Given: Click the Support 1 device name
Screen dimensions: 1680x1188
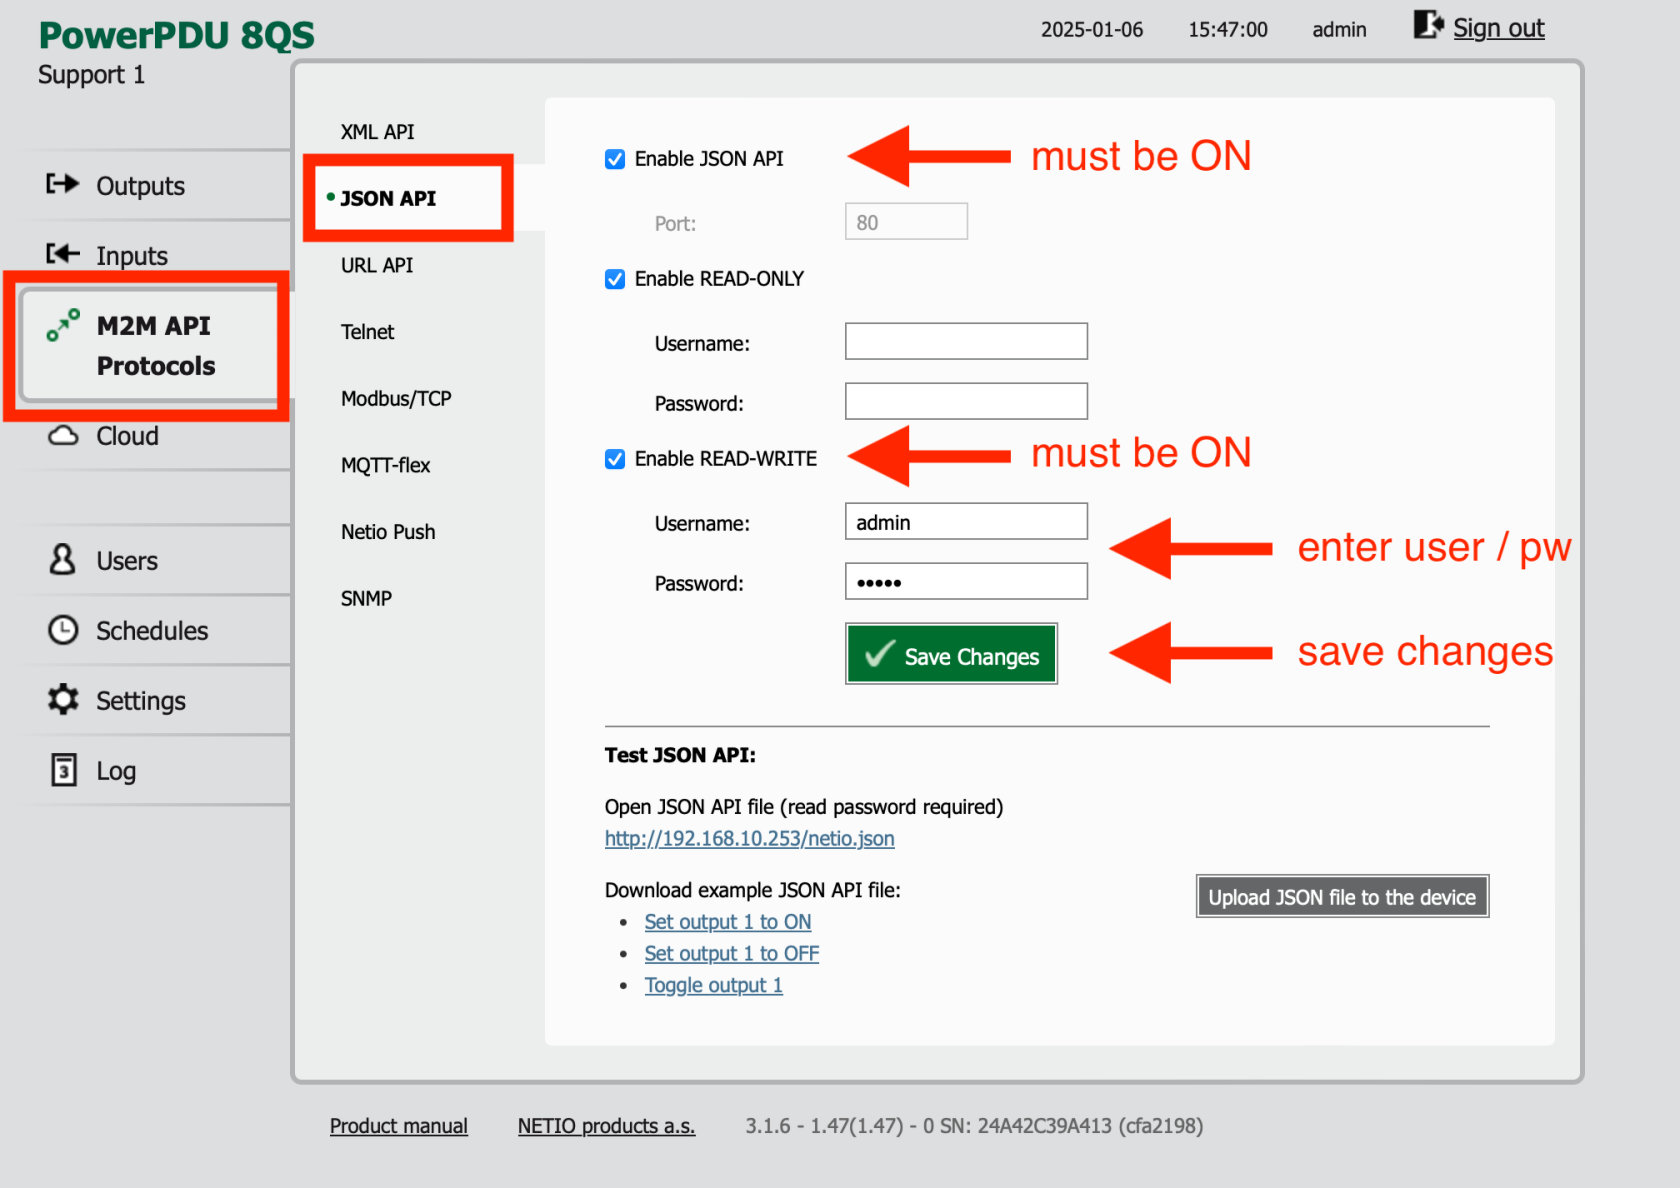Looking at the screenshot, I should (x=91, y=75).
